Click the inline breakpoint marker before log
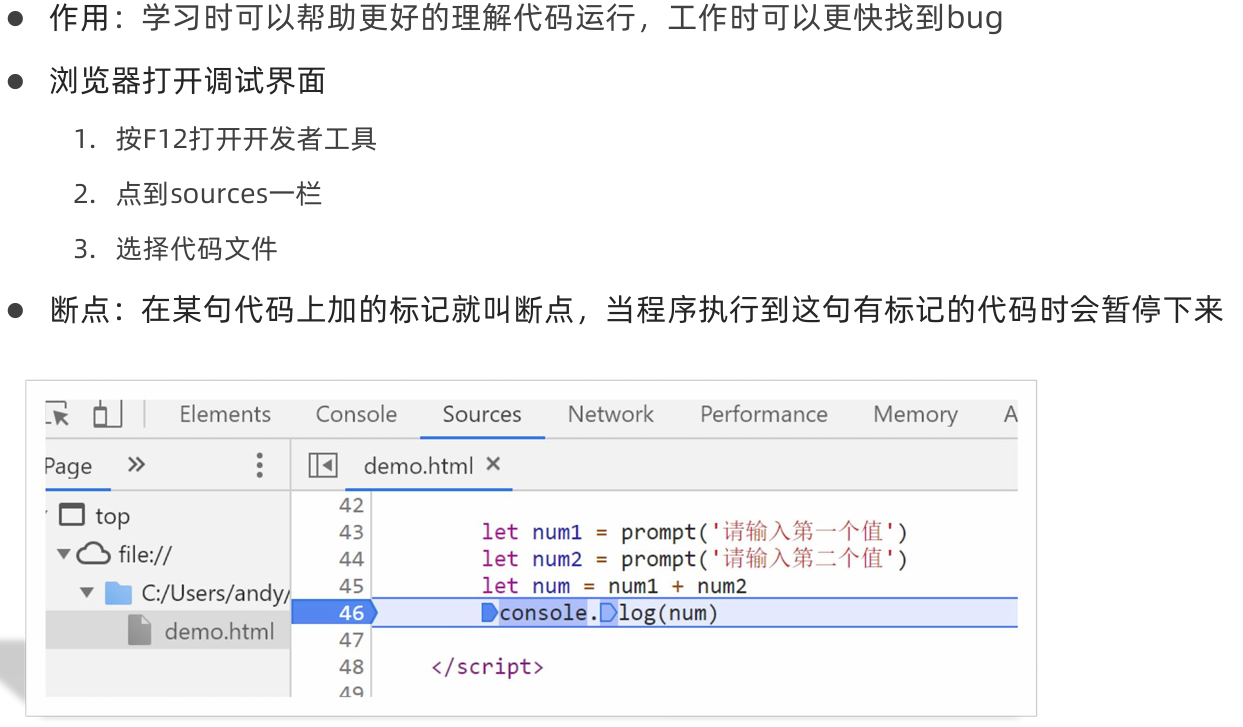Screen dimensions: 1243x727 (x=608, y=613)
